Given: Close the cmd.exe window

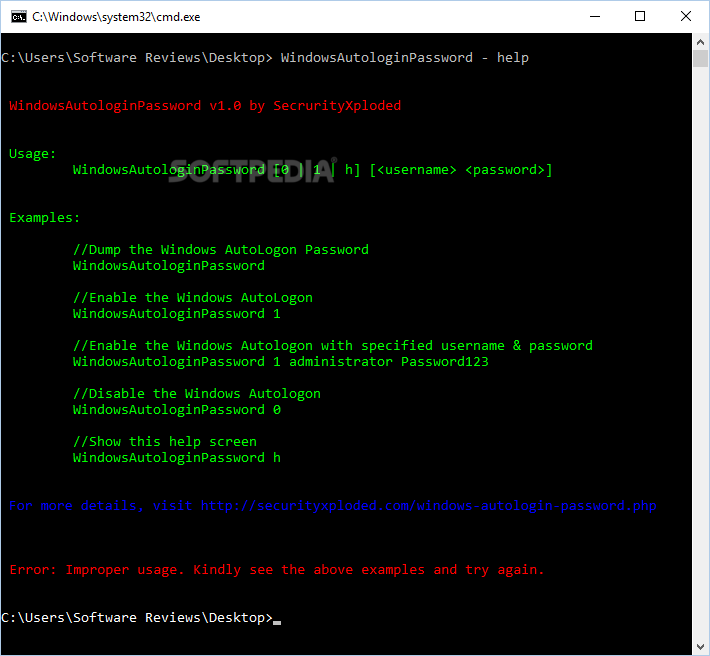Looking at the screenshot, I should coord(686,16).
